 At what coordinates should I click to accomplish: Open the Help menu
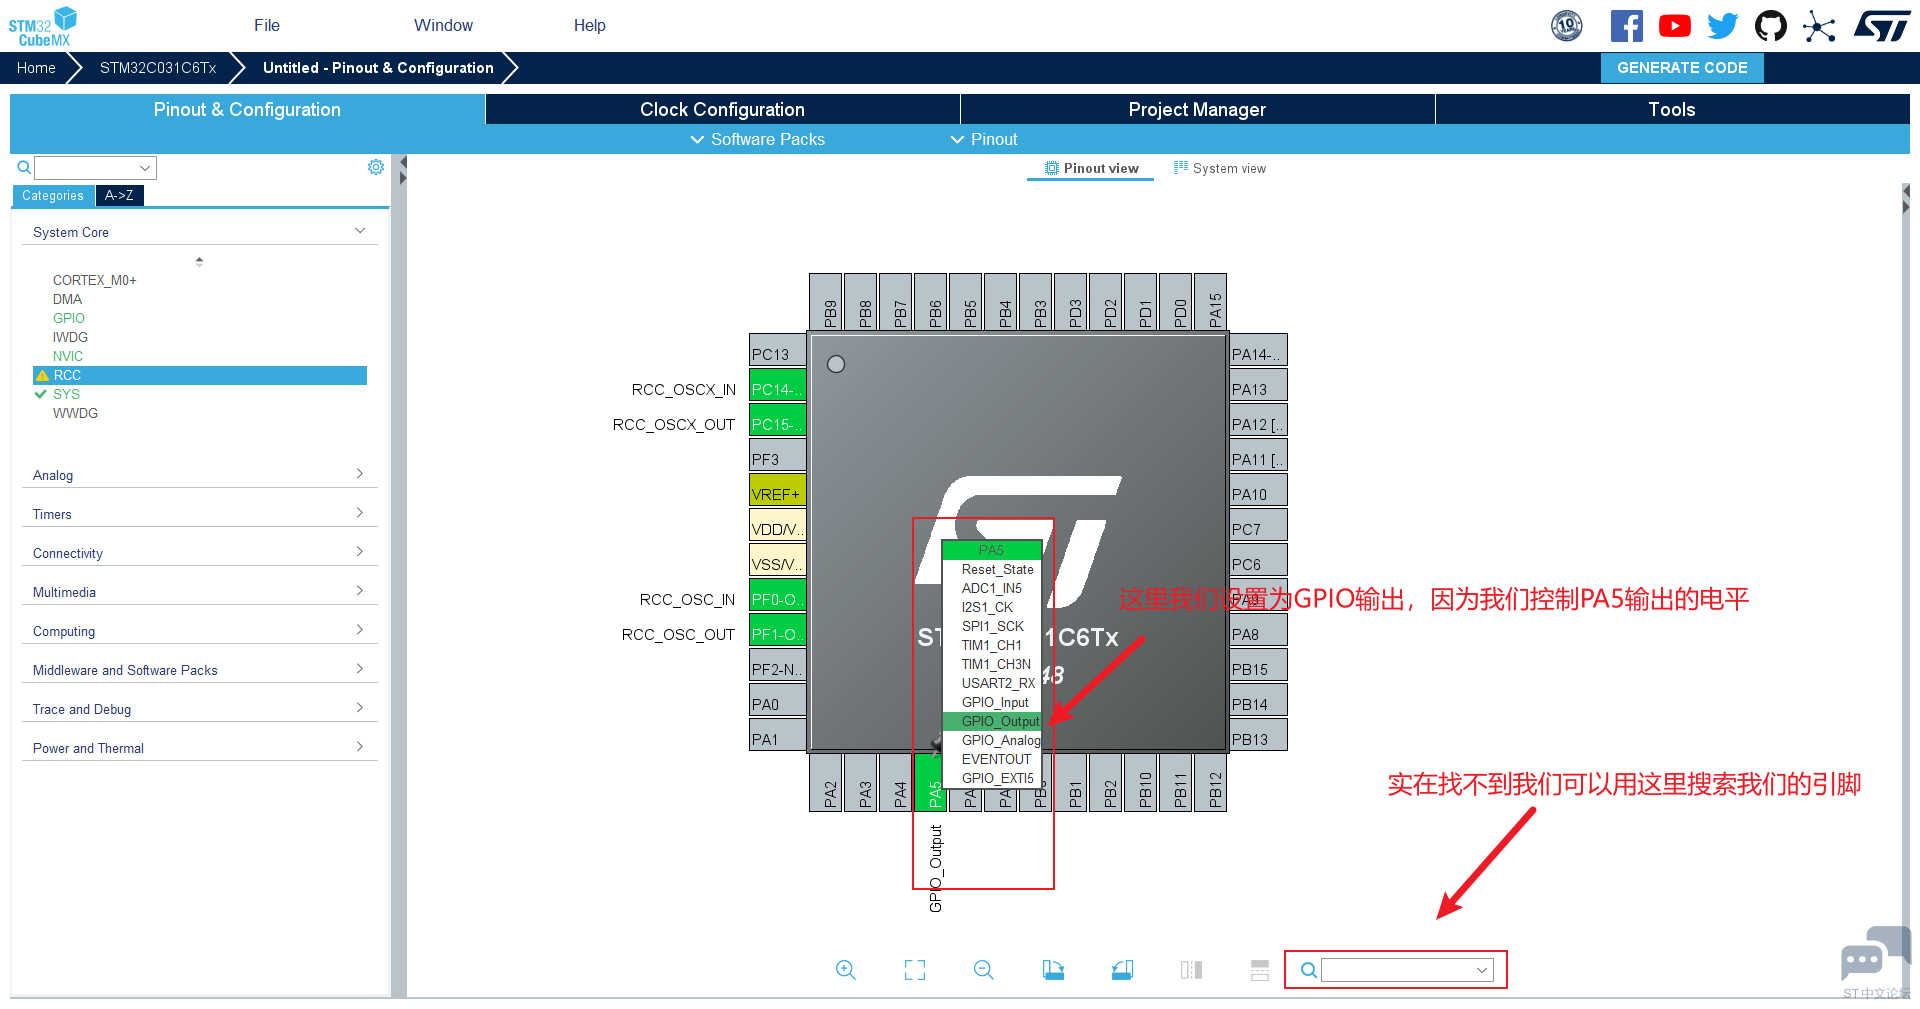pos(590,26)
